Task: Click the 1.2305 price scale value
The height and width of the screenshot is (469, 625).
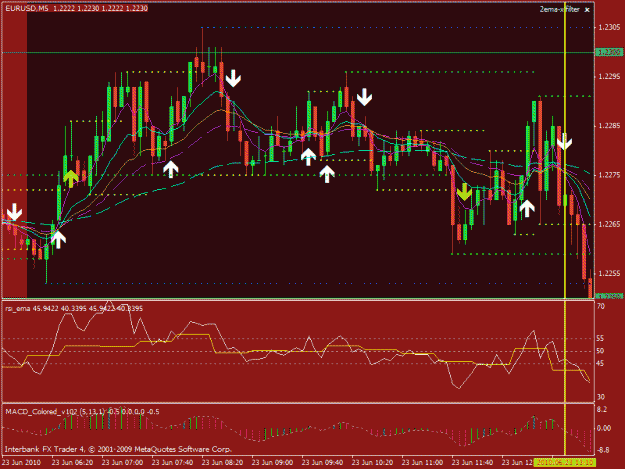Action: [609, 27]
